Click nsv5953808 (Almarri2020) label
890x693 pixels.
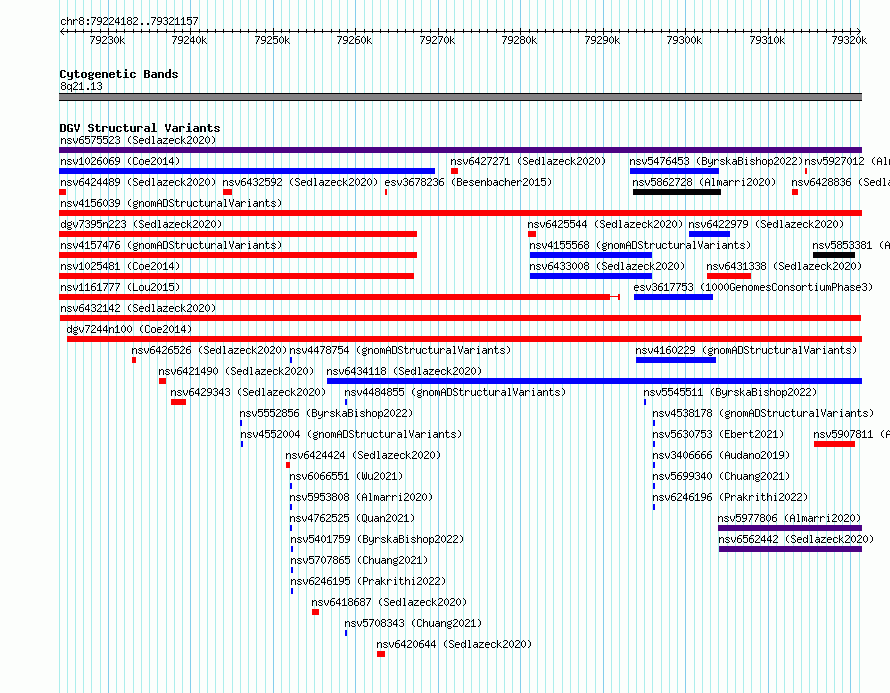[x=361, y=497]
